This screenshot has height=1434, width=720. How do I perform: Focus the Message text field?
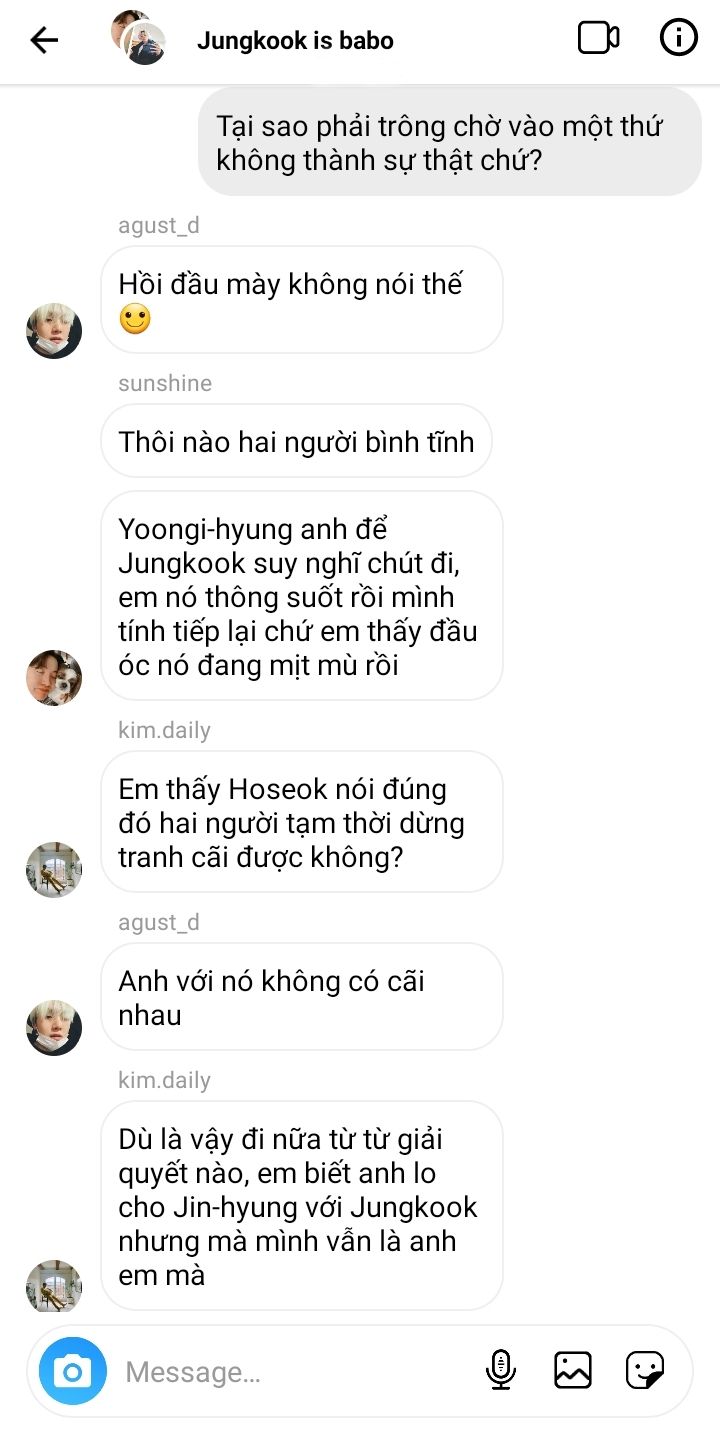pyautogui.click(x=295, y=1371)
